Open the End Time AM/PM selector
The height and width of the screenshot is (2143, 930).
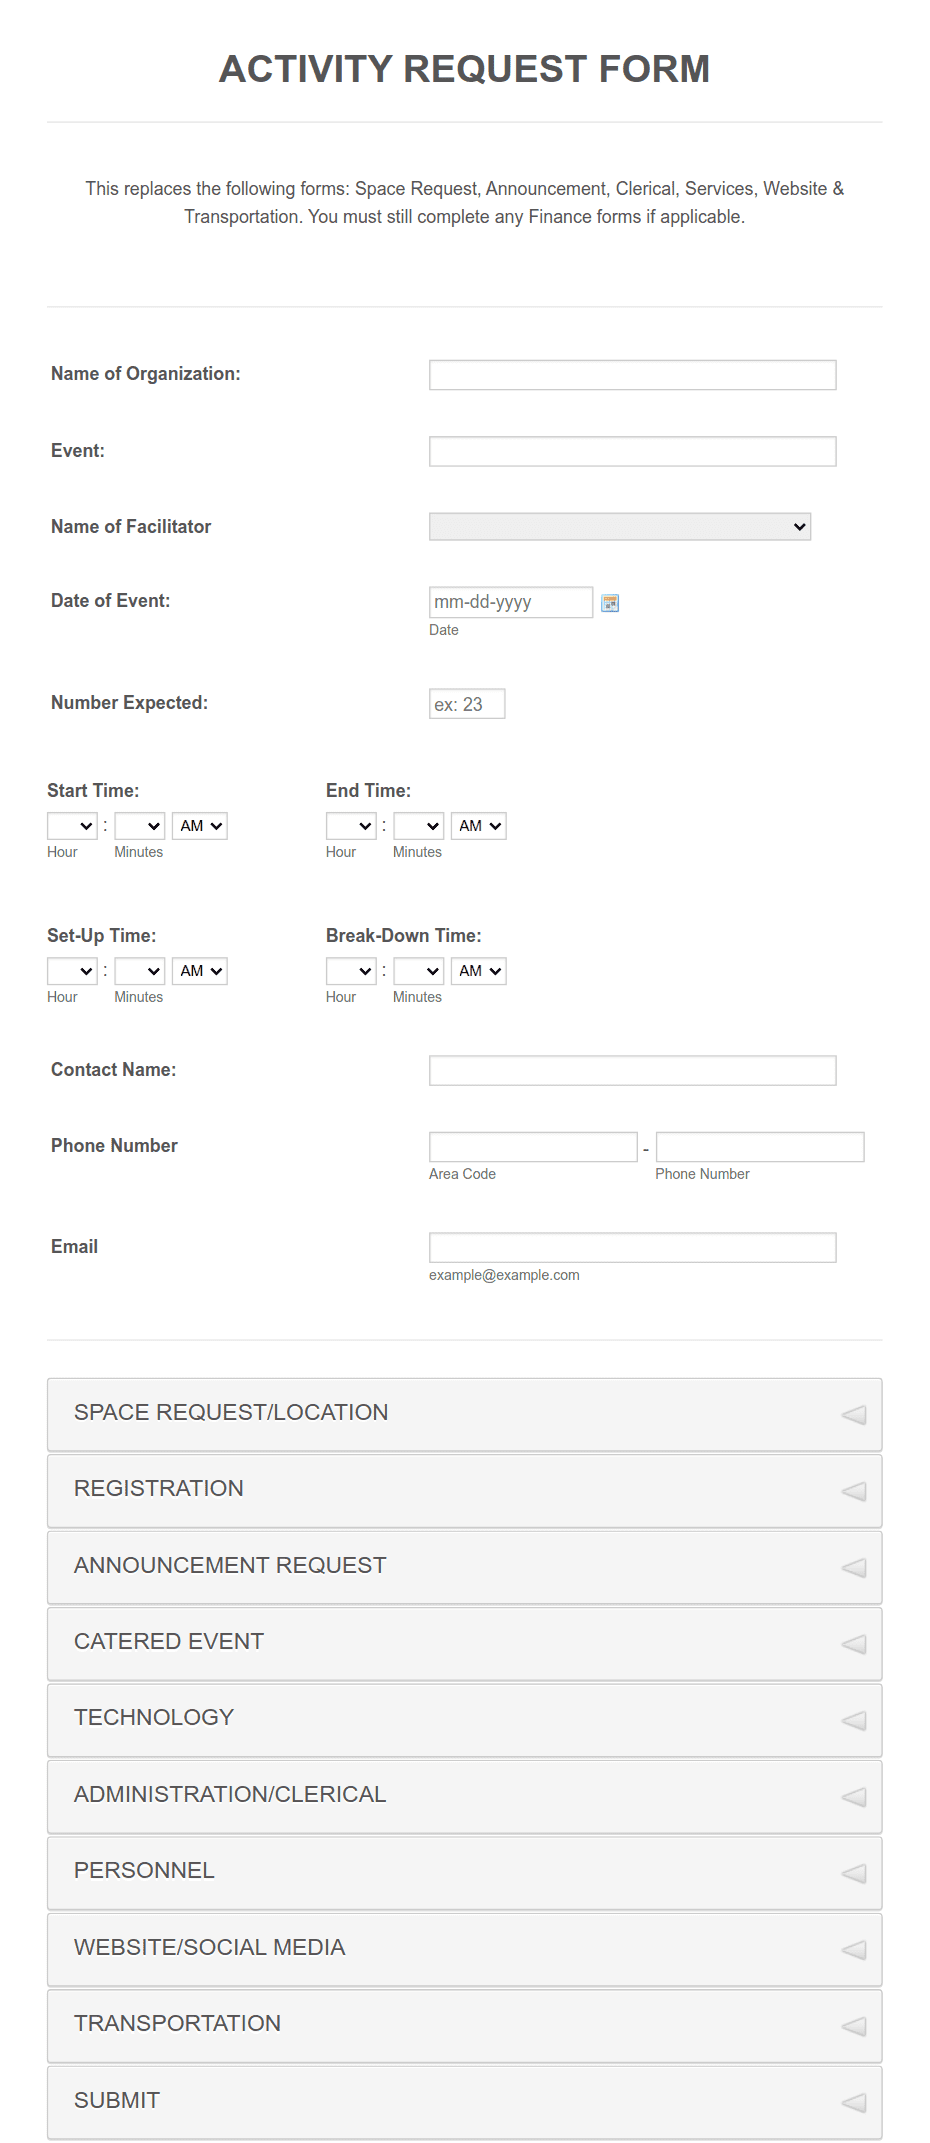coord(478,825)
